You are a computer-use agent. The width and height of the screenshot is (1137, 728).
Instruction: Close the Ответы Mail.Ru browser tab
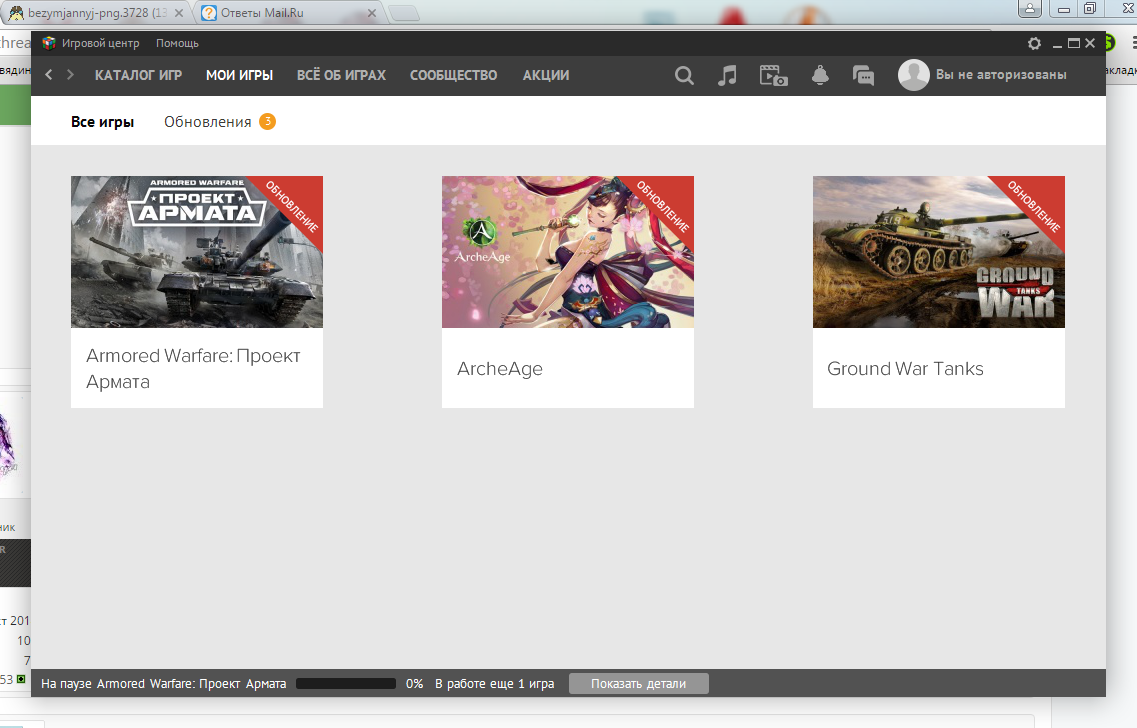[x=371, y=13]
